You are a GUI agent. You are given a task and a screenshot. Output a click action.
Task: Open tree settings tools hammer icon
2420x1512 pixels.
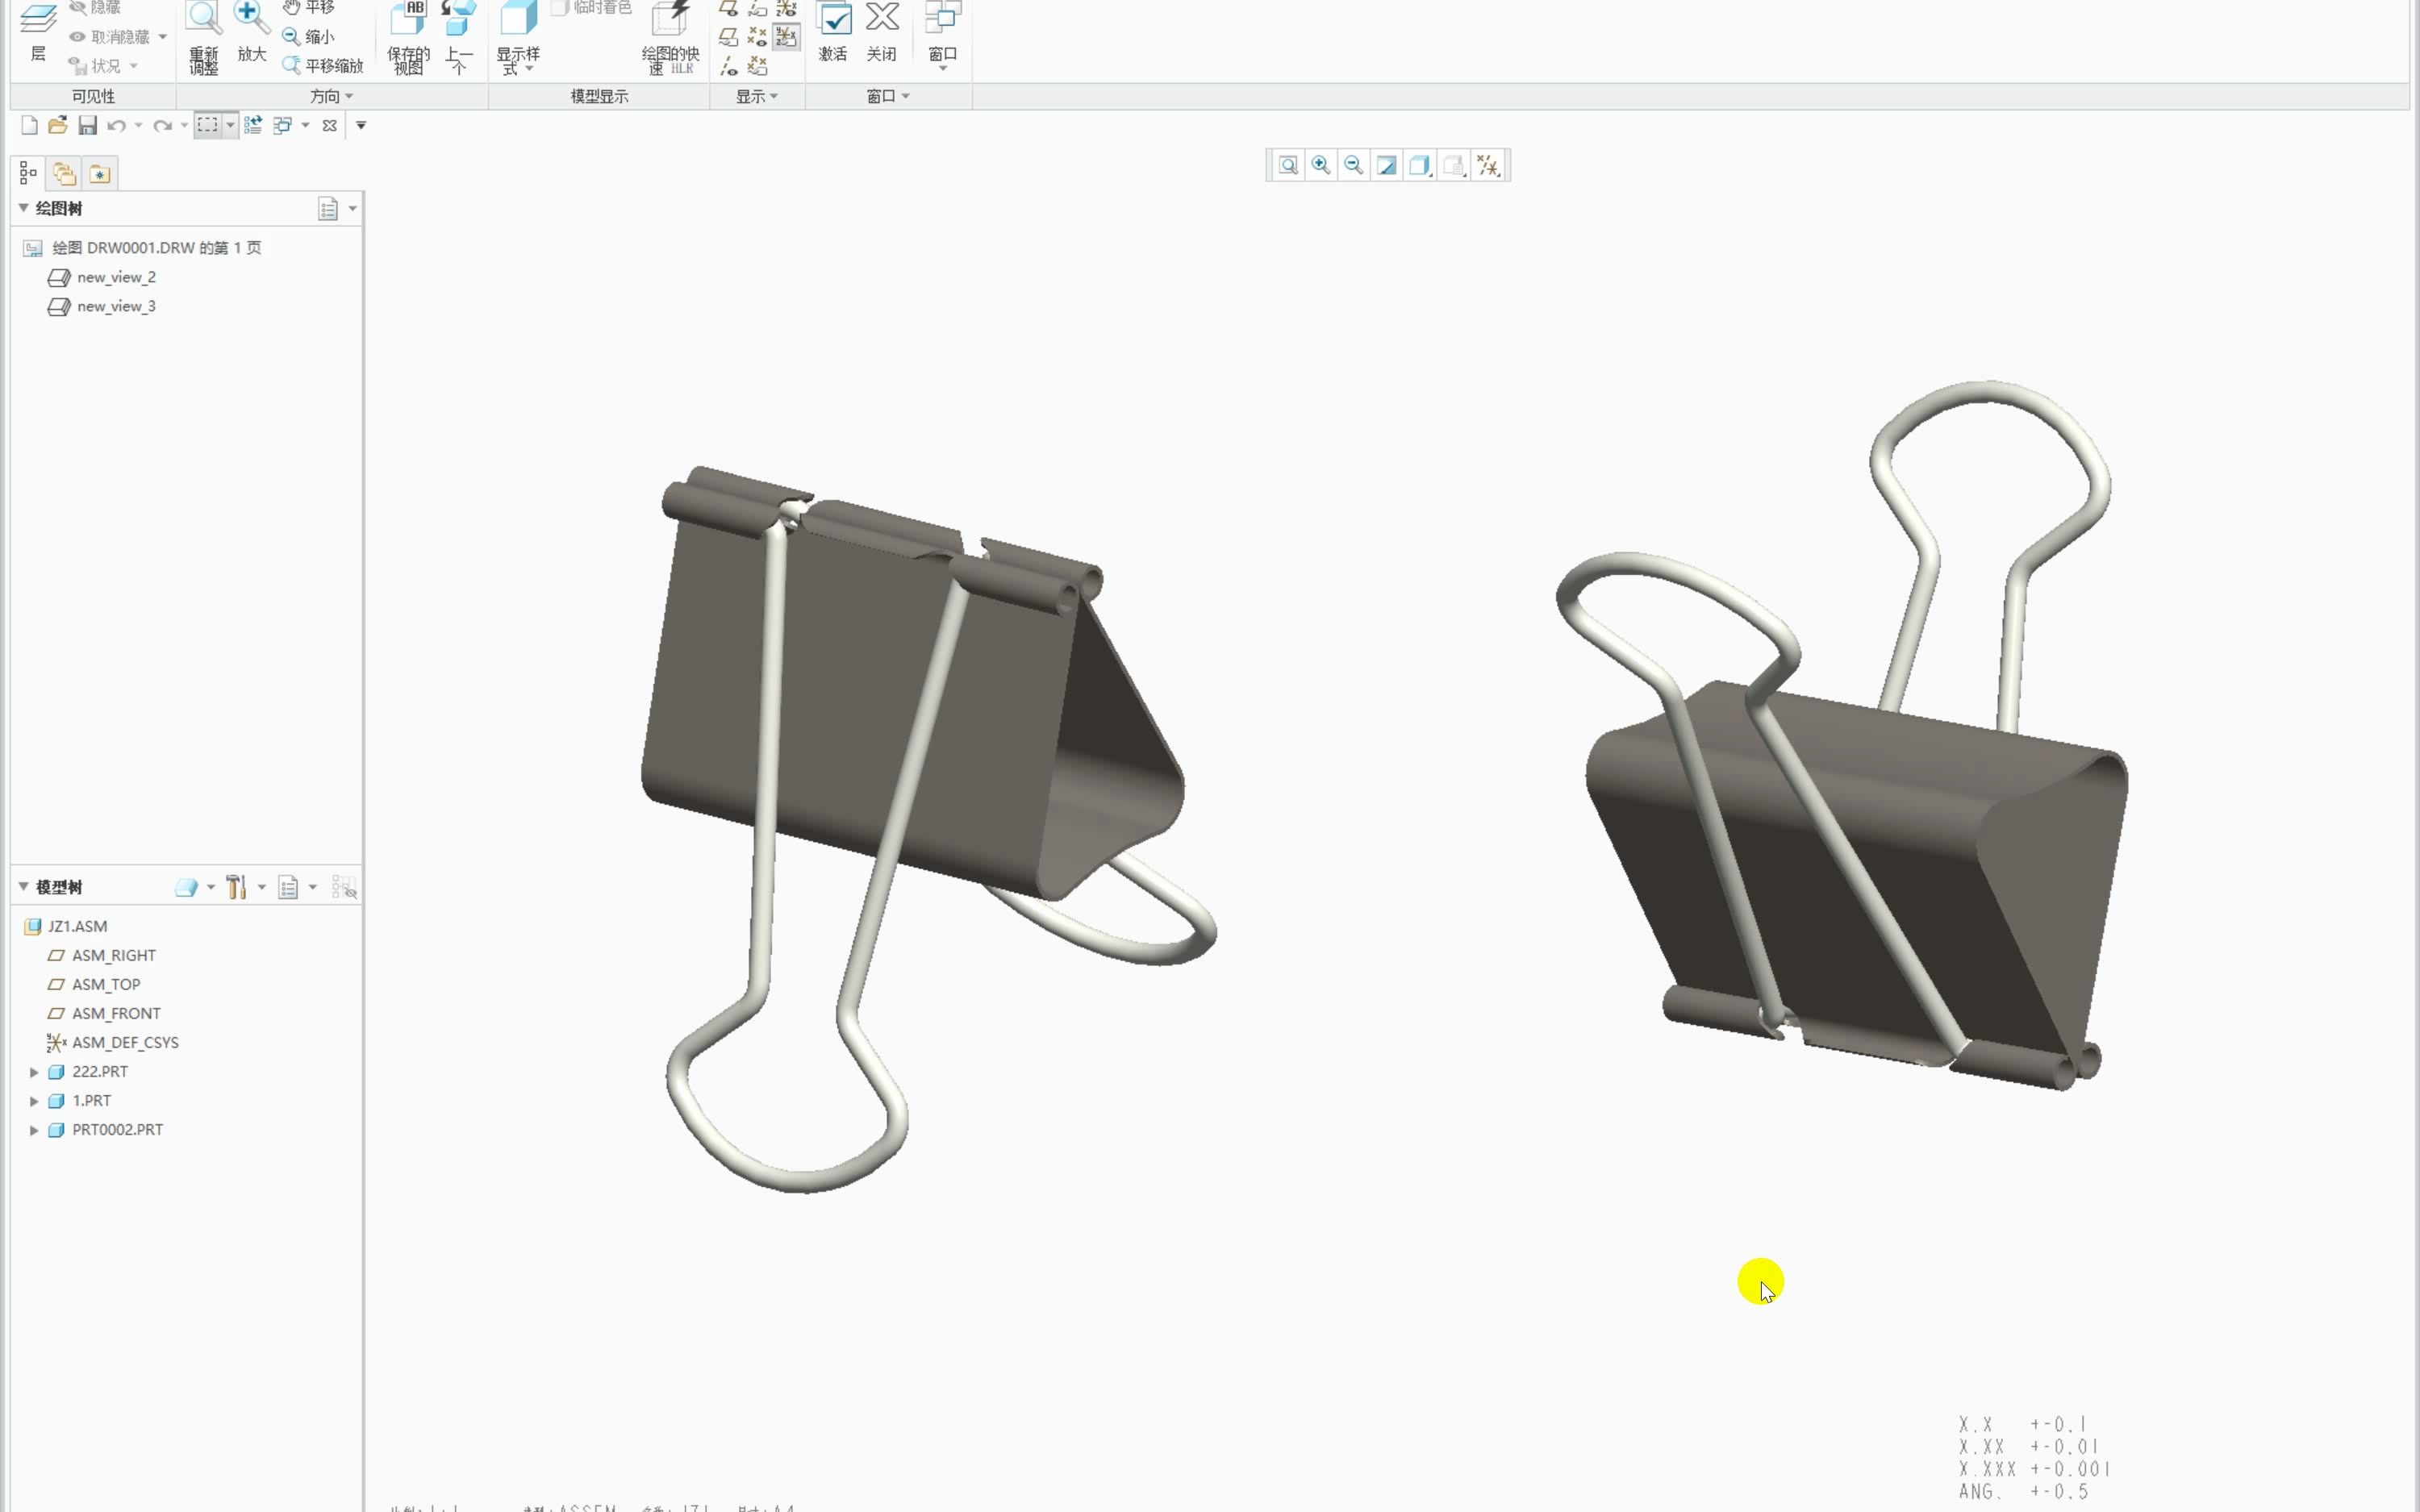coord(237,887)
